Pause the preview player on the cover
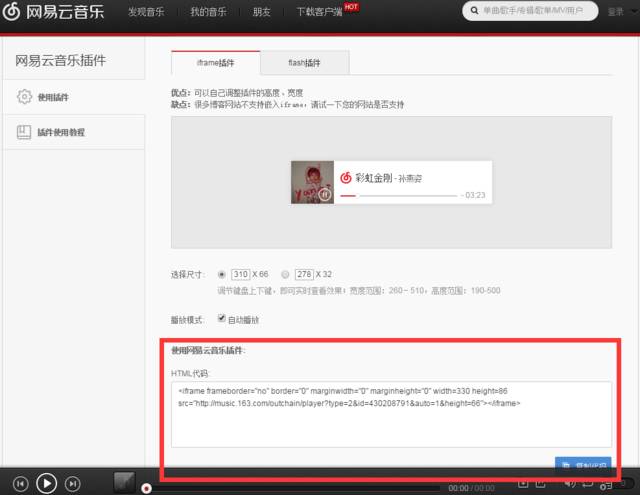640x495 pixels. [x=324, y=195]
